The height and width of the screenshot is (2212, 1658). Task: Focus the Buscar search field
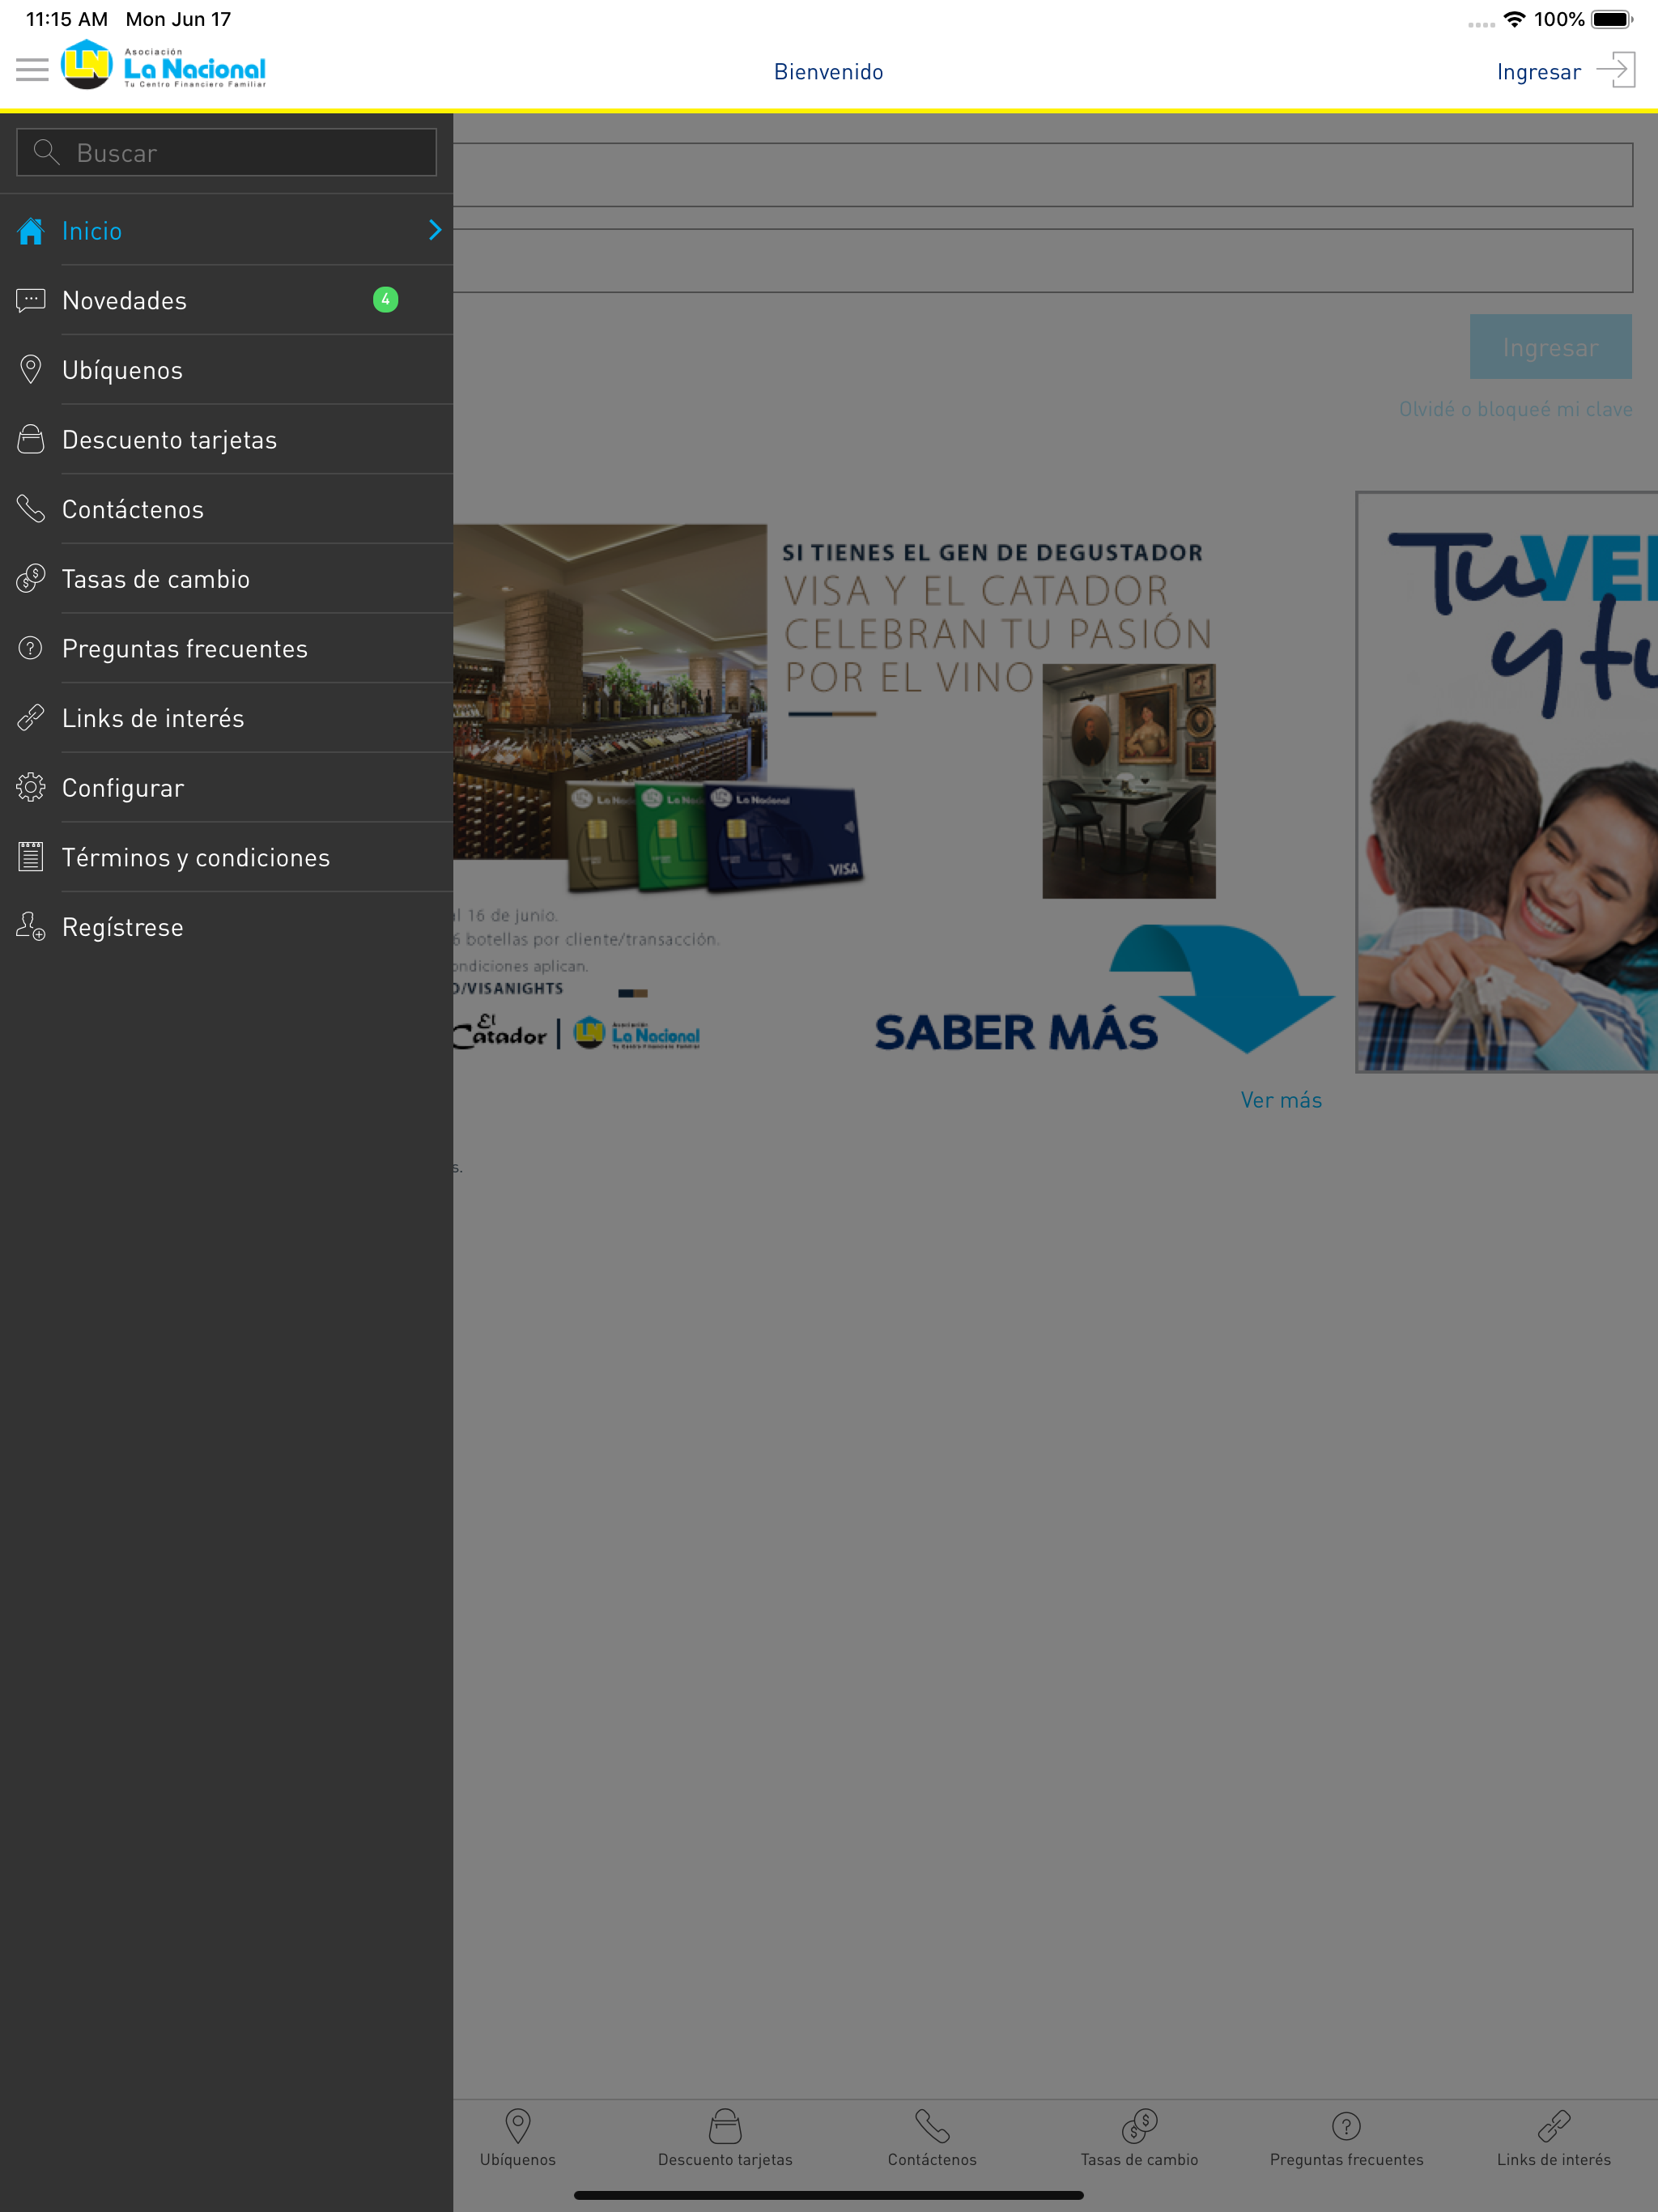tap(226, 152)
